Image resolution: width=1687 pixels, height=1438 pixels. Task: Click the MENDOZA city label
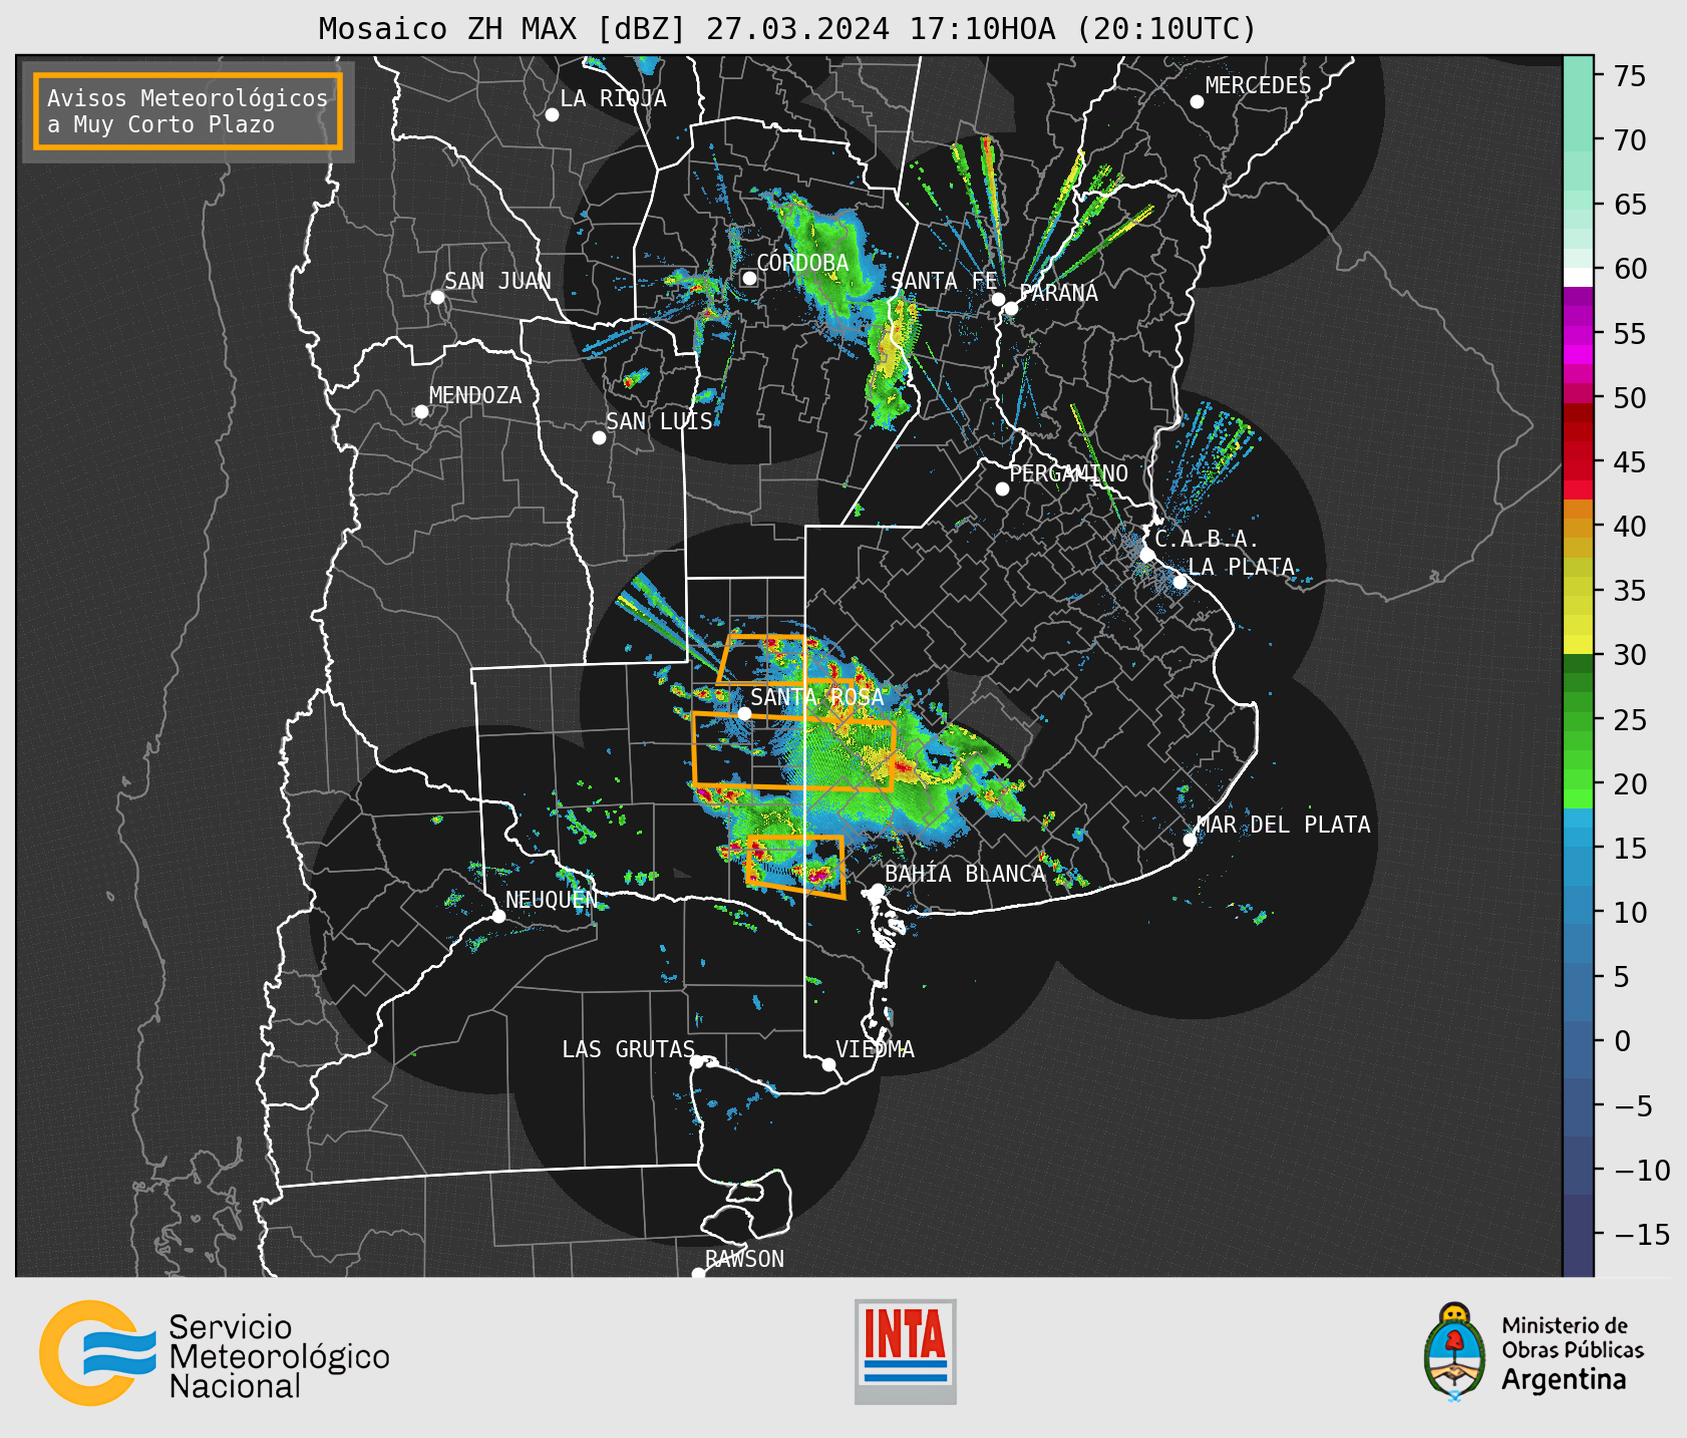(475, 395)
